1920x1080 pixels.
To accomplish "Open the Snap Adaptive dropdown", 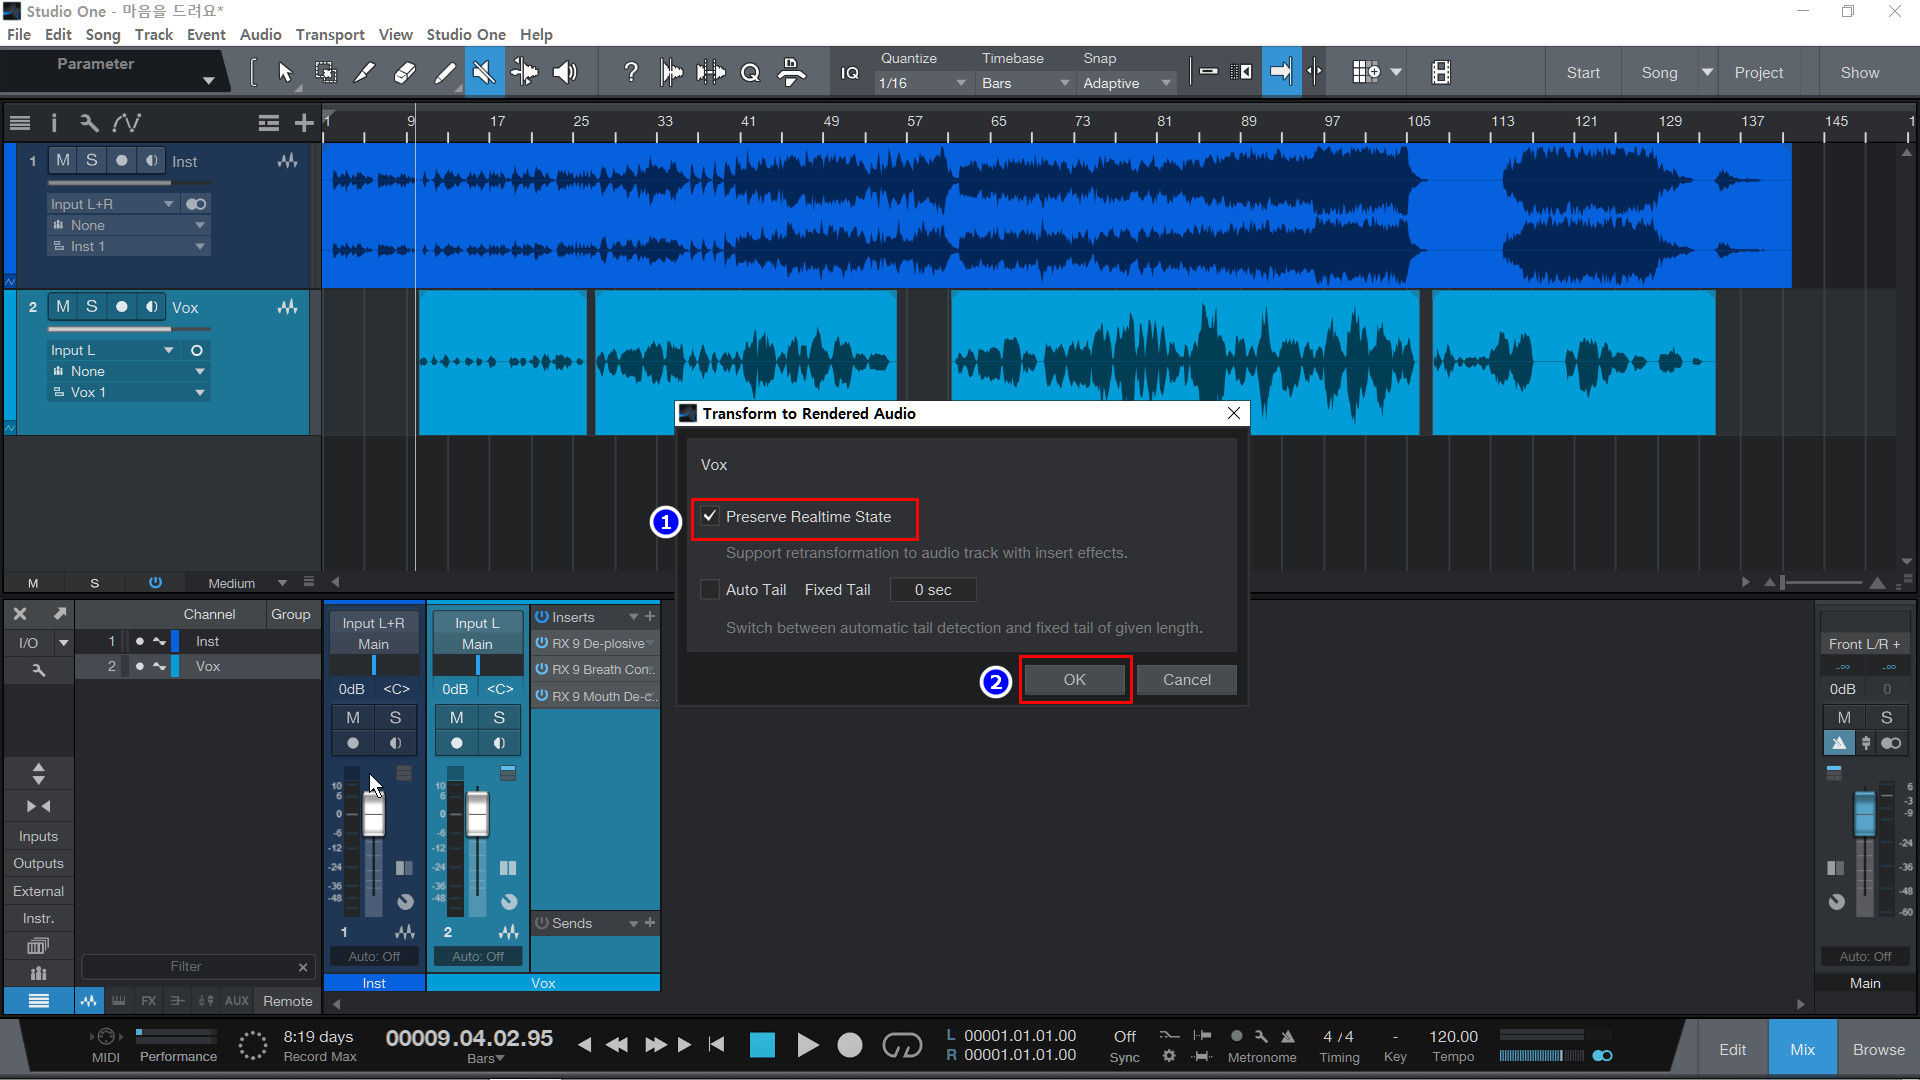I will (x=1126, y=83).
